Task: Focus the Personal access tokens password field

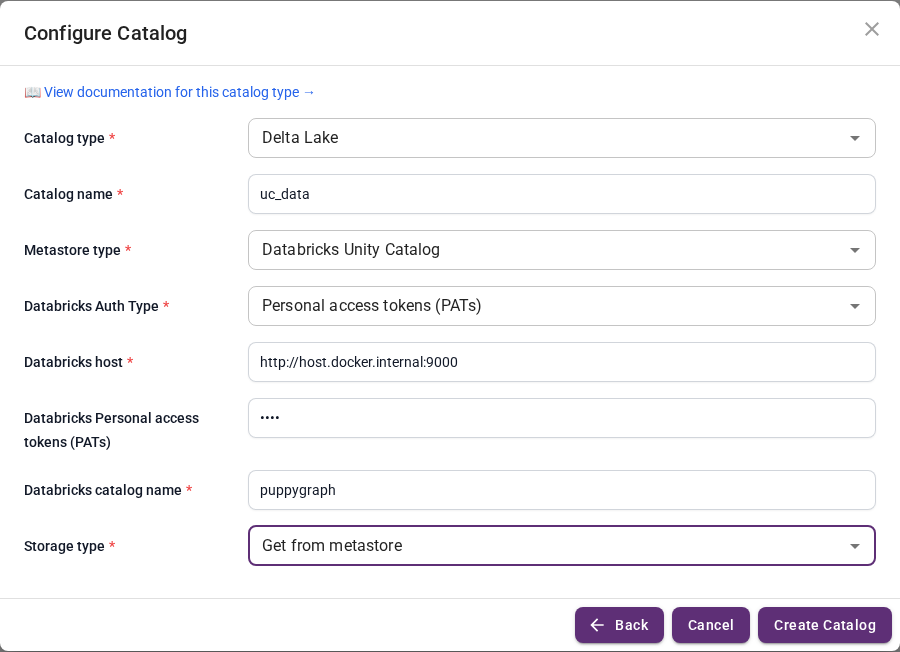Action: 561,418
